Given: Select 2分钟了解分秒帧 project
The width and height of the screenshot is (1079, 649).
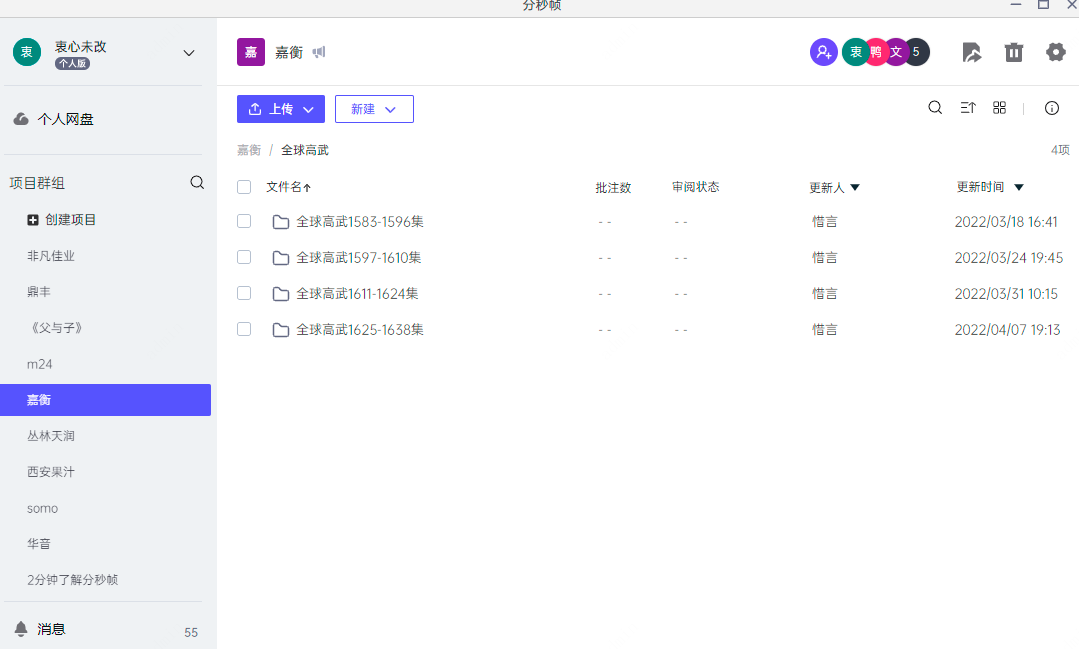Looking at the screenshot, I should click(x=72, y=580).
